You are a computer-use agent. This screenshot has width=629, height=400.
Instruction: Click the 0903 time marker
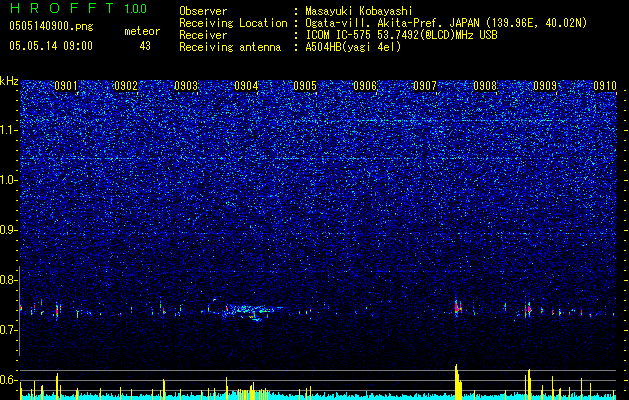pyautogui.click(x=186, y=86)
